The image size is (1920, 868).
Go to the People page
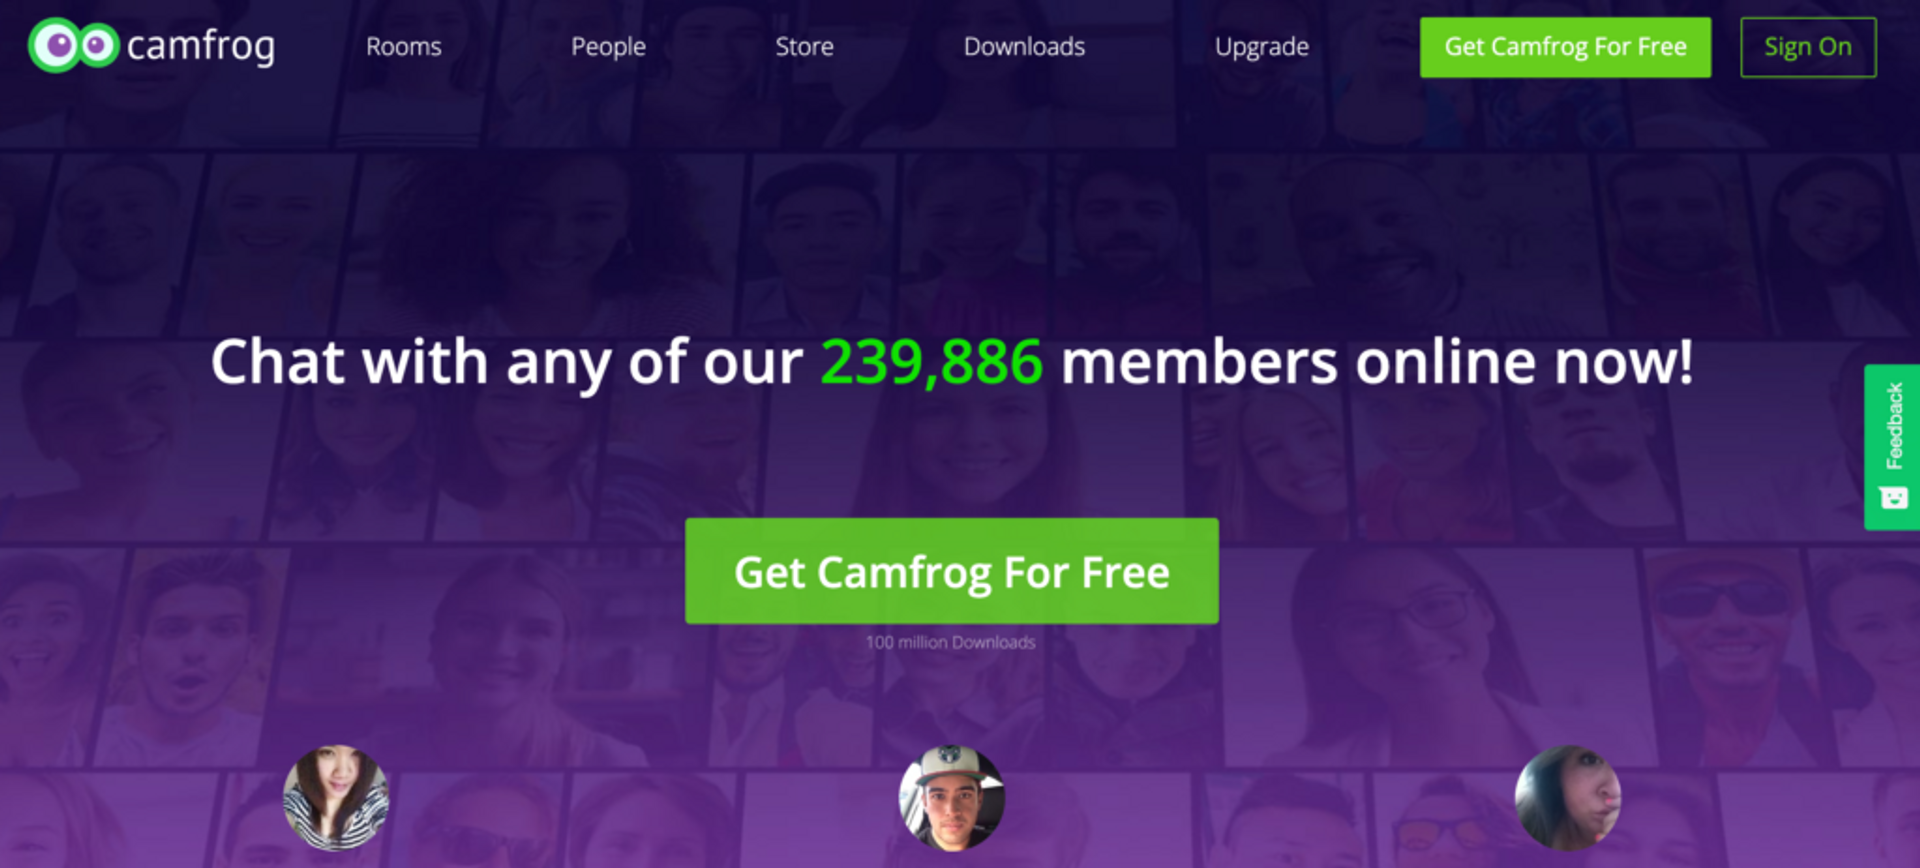[608, 47]
